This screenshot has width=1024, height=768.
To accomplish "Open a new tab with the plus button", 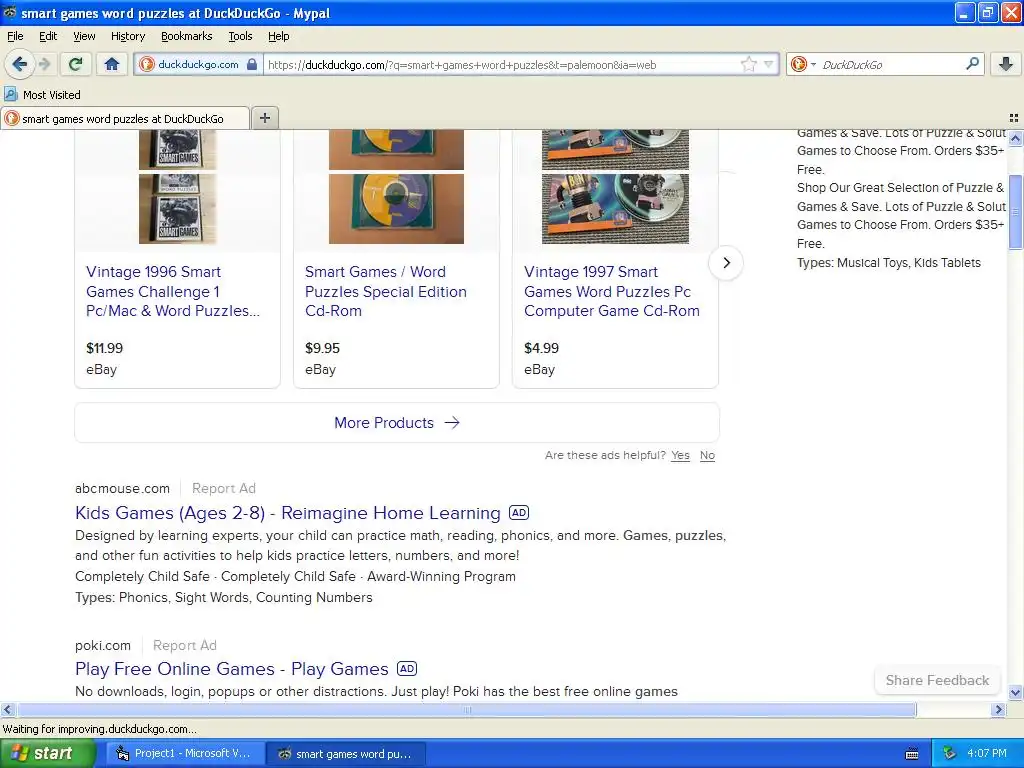I will (x=264, y=118).
